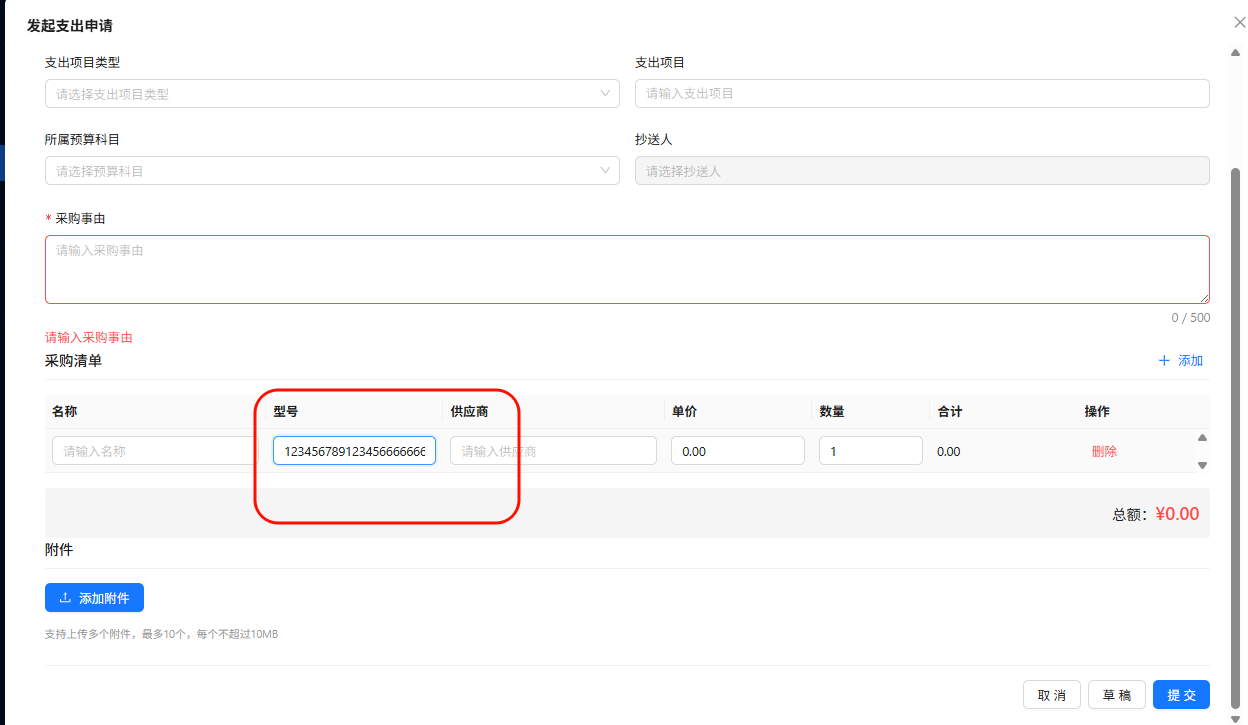Click the plus icon beside 添加
This screenshot has width=1248, height=725.
click(x=1164, y=361)
